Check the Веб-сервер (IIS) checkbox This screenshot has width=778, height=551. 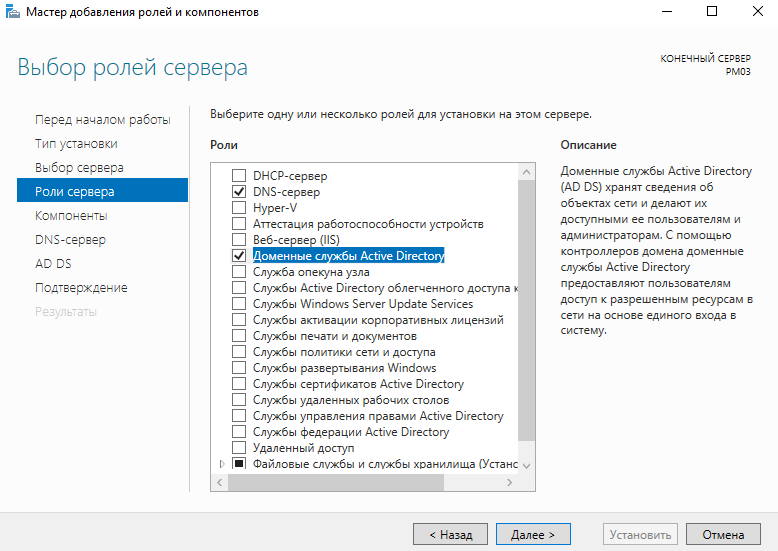click(239, 240)
